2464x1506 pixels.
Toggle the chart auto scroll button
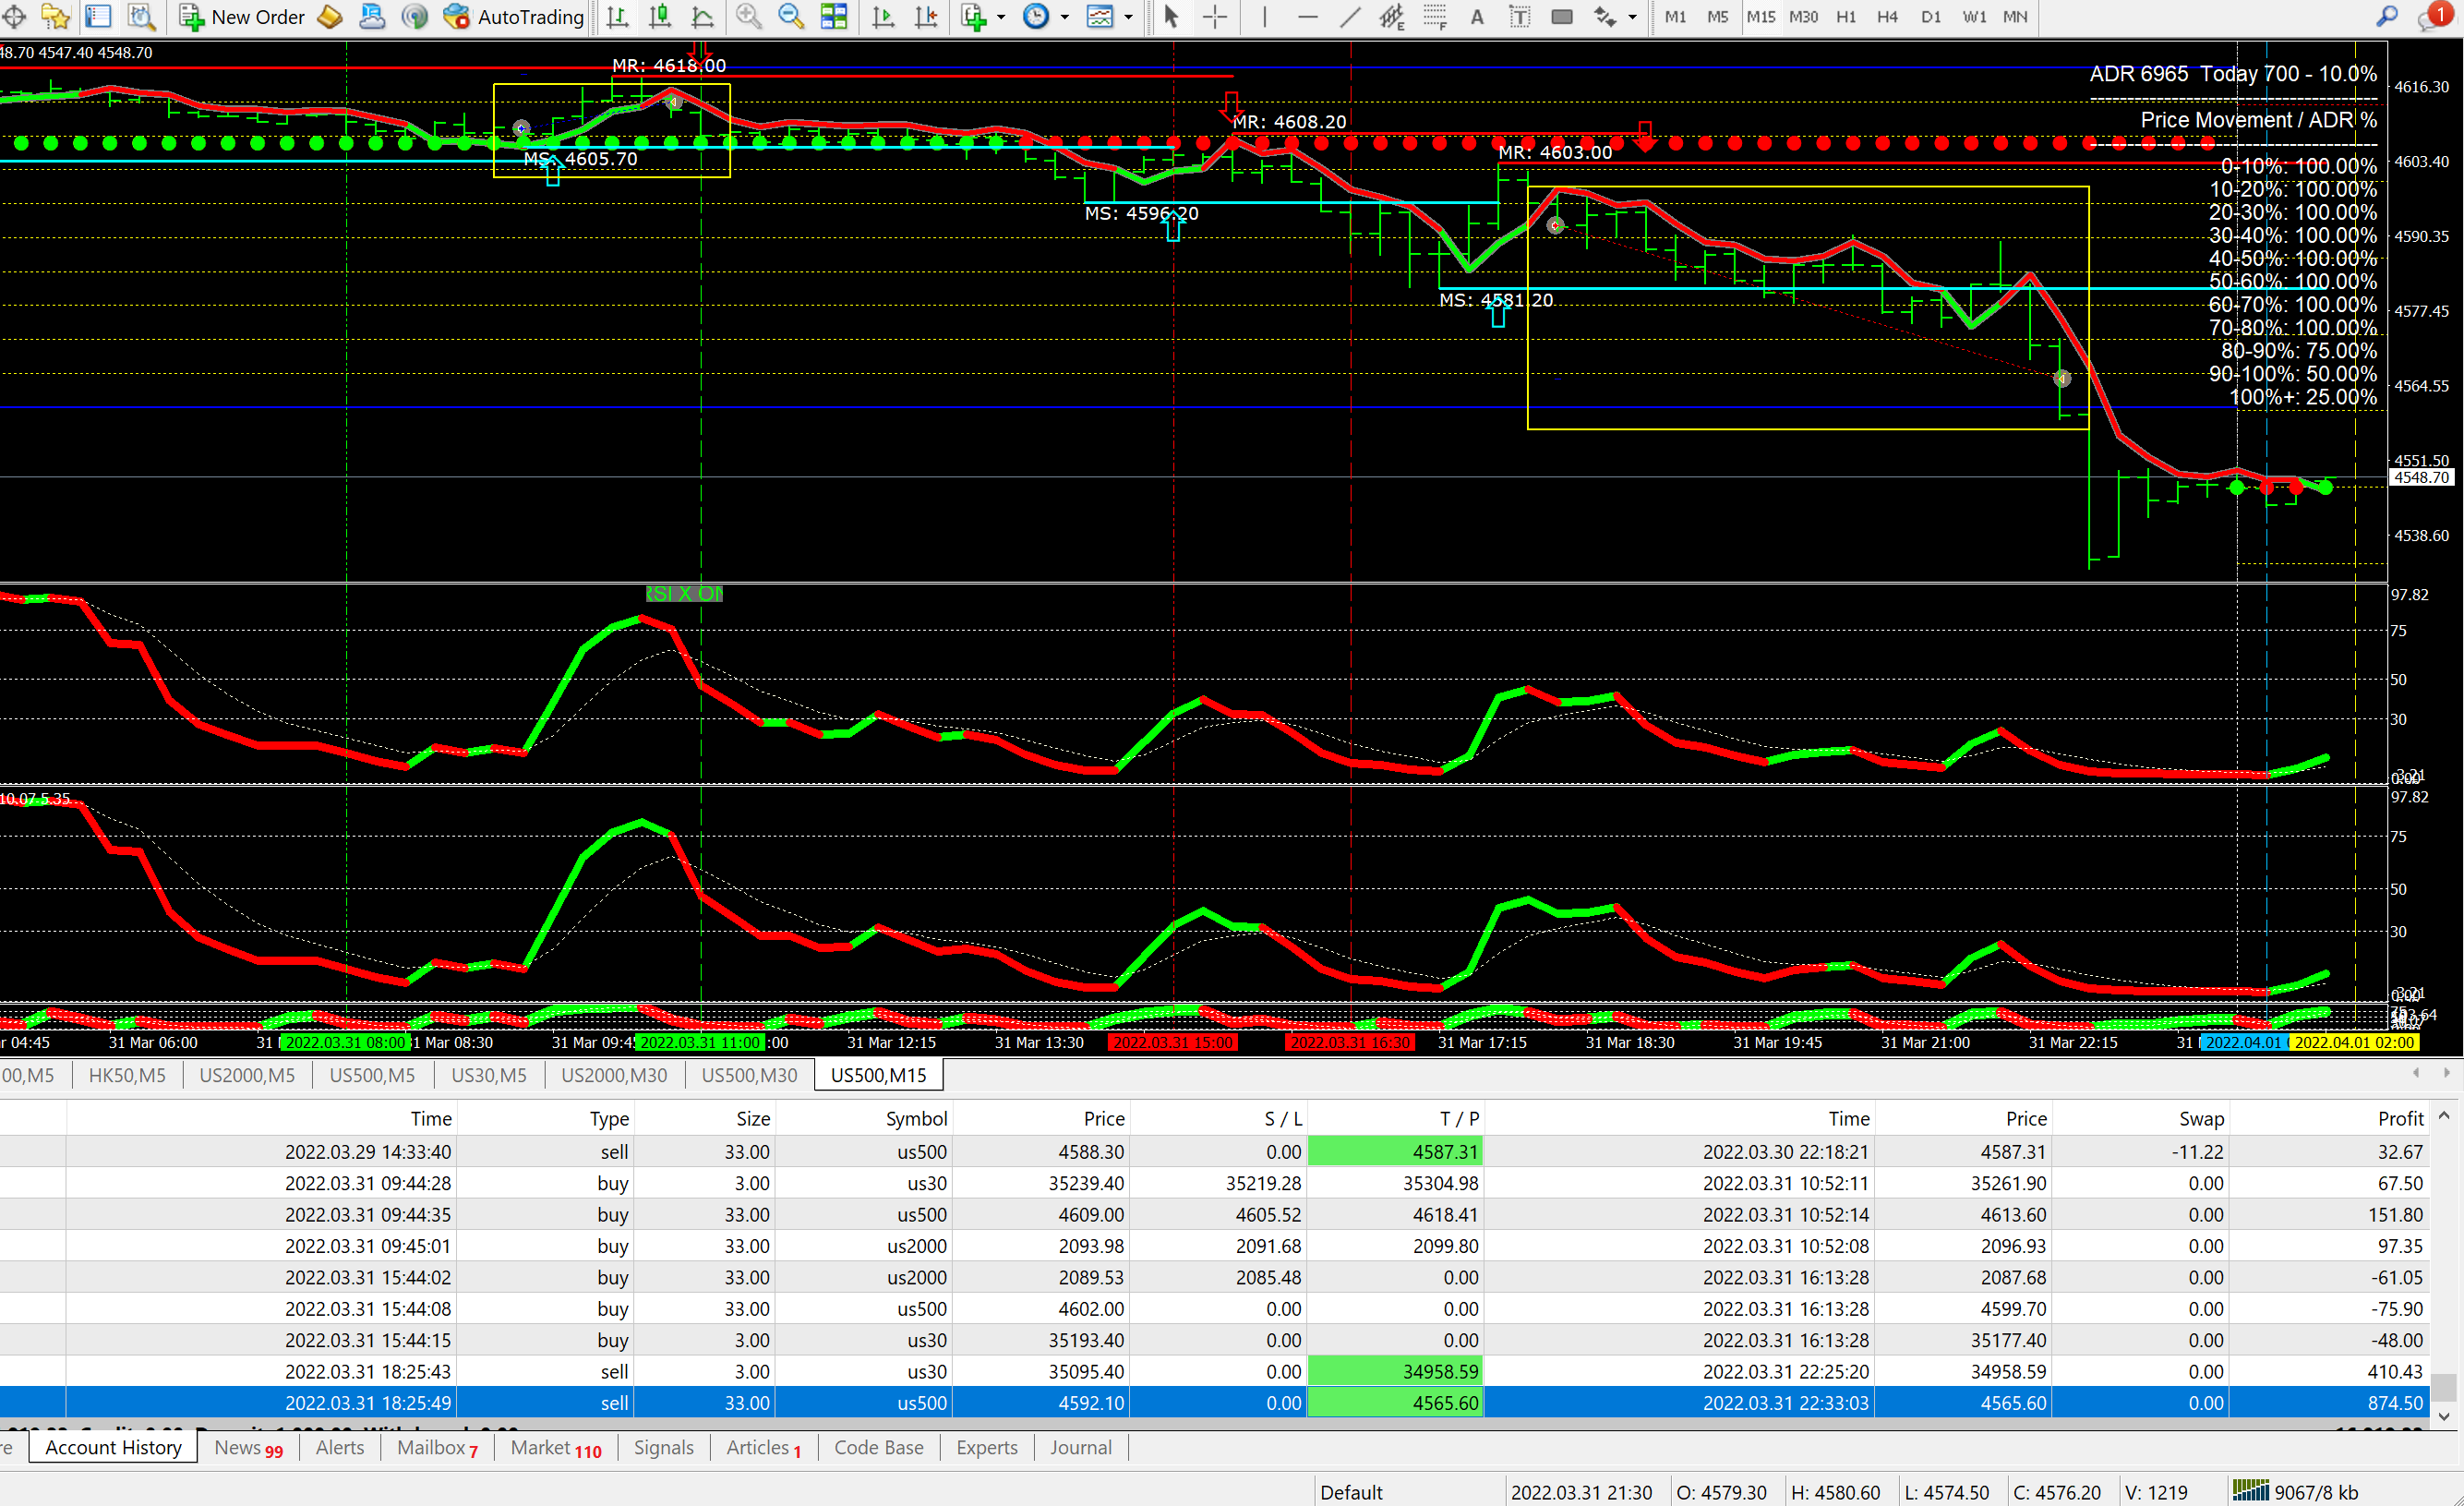pos(883,17)
